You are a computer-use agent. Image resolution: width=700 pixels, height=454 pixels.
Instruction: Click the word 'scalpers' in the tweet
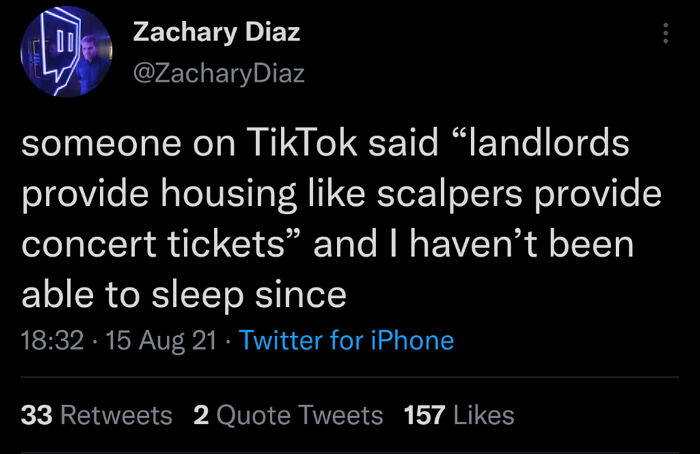450,194
